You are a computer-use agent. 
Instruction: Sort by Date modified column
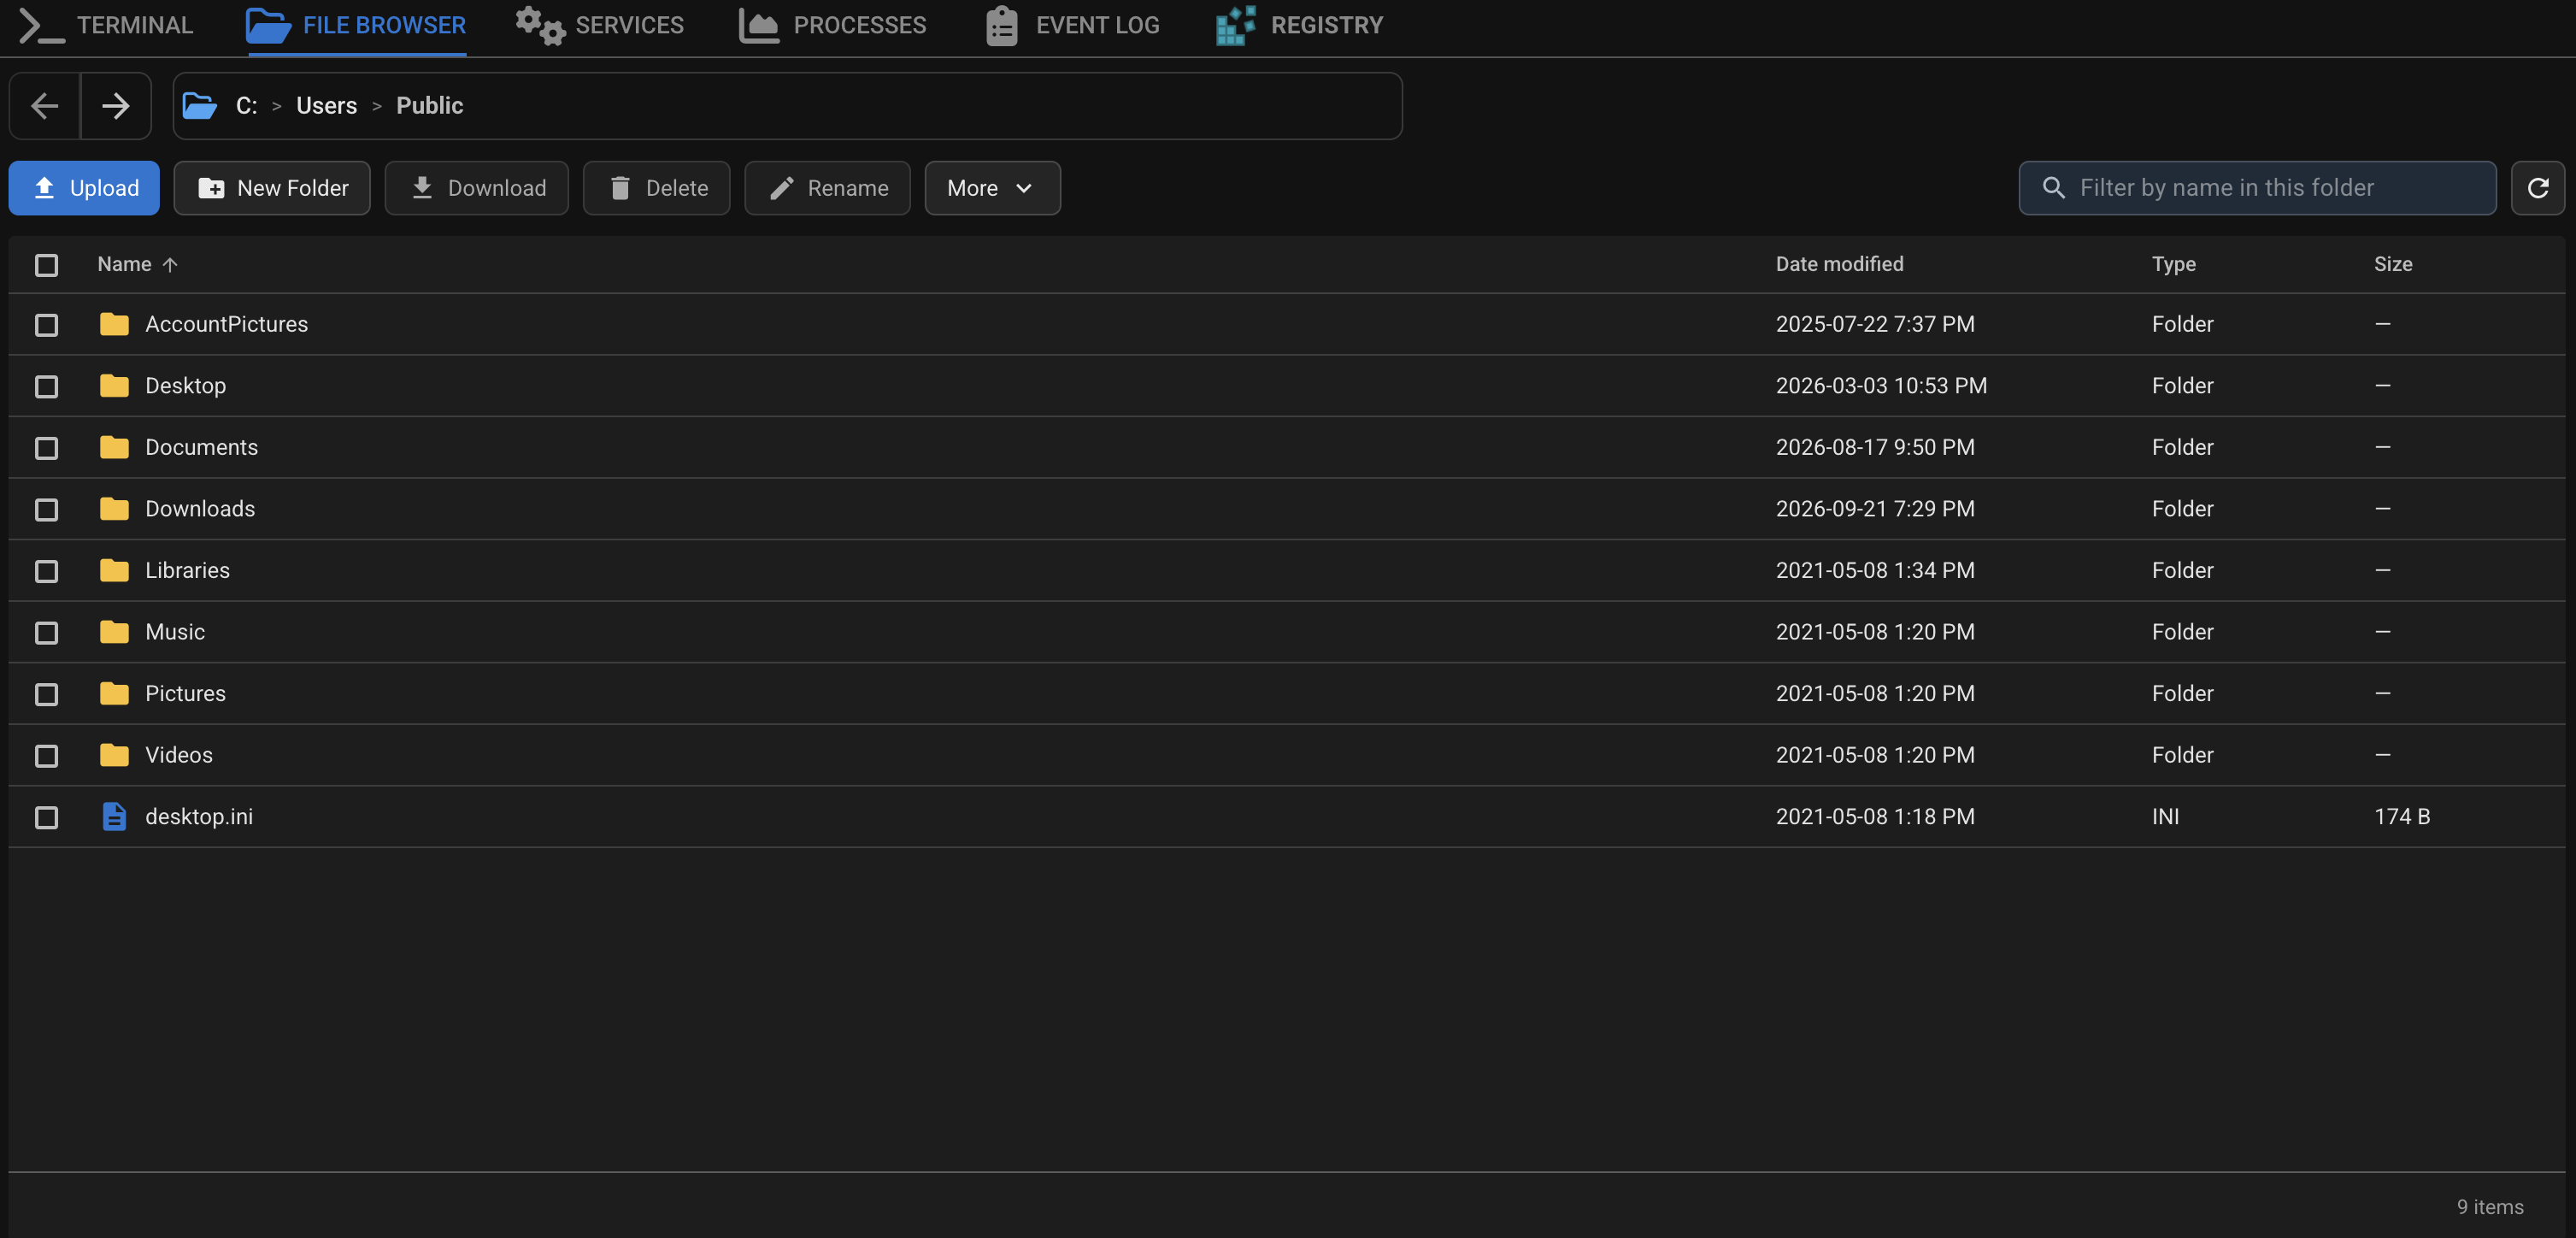pos(1839,264)
